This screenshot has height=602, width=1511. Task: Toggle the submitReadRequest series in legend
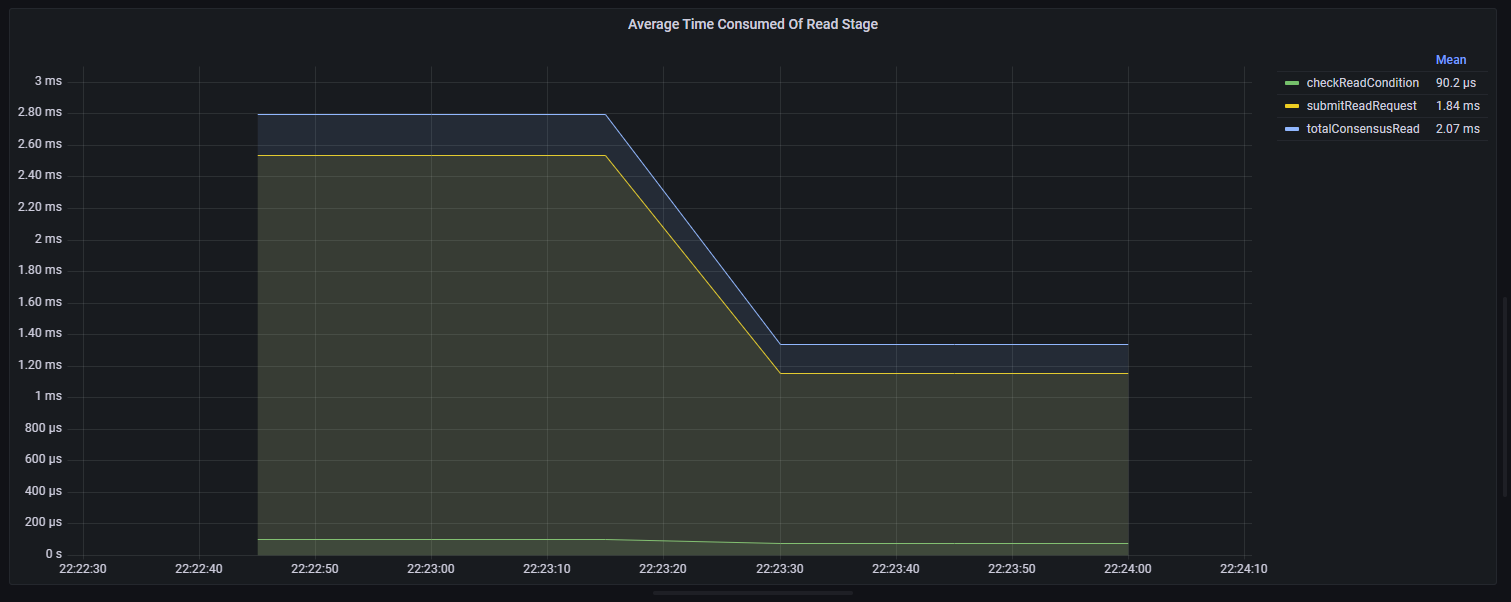(x=1361, y=106)
